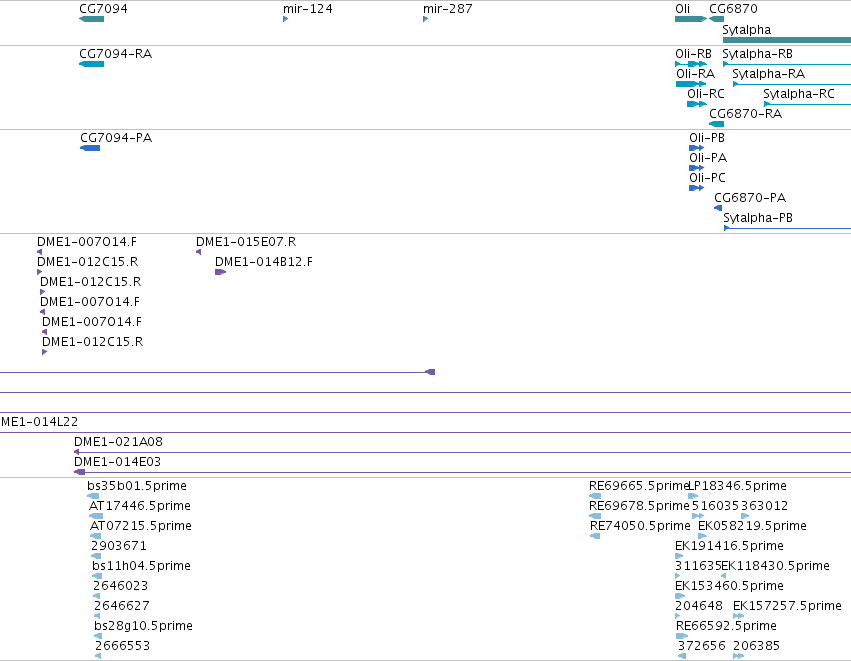Click the bs11h04.5prime EST label
851x661 pixels.
[x=141, y=566]
